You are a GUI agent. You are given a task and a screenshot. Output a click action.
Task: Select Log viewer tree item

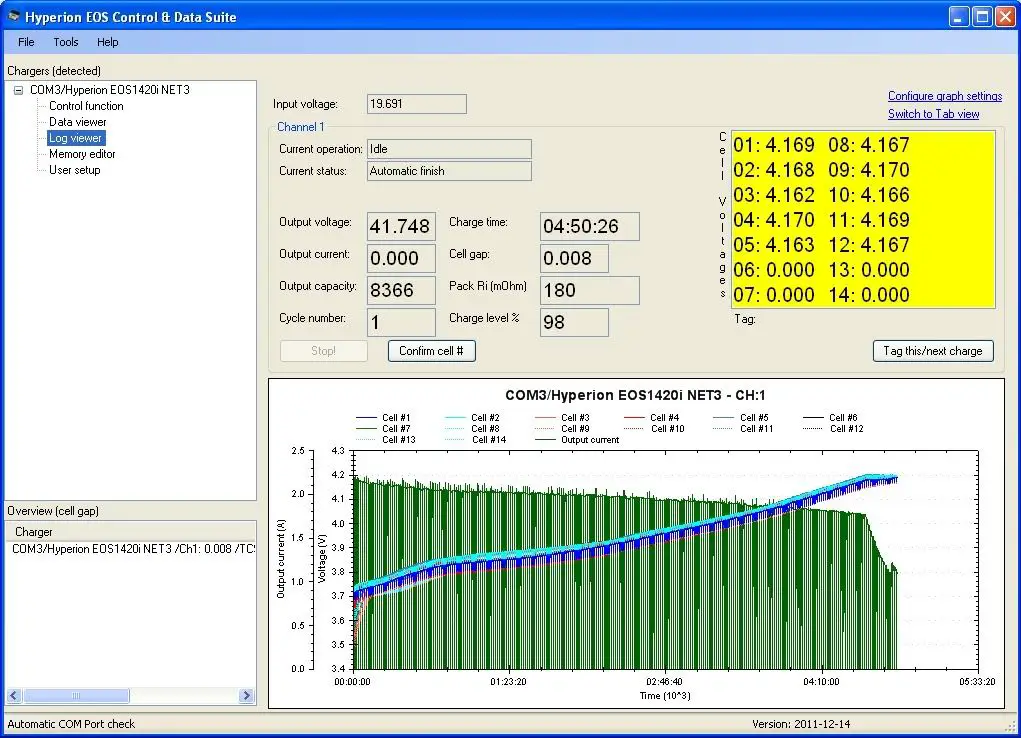coord(76,138)
